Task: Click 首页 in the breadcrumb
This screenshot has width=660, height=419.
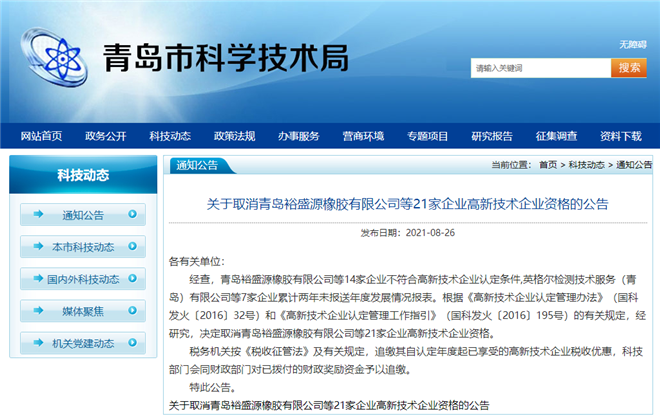Action: pyautogui.click(x=548, y=165)
